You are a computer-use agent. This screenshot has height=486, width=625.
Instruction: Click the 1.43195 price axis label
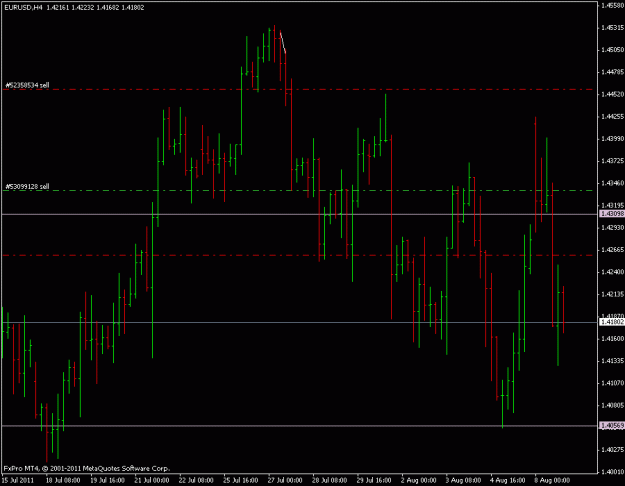[612, 205]
